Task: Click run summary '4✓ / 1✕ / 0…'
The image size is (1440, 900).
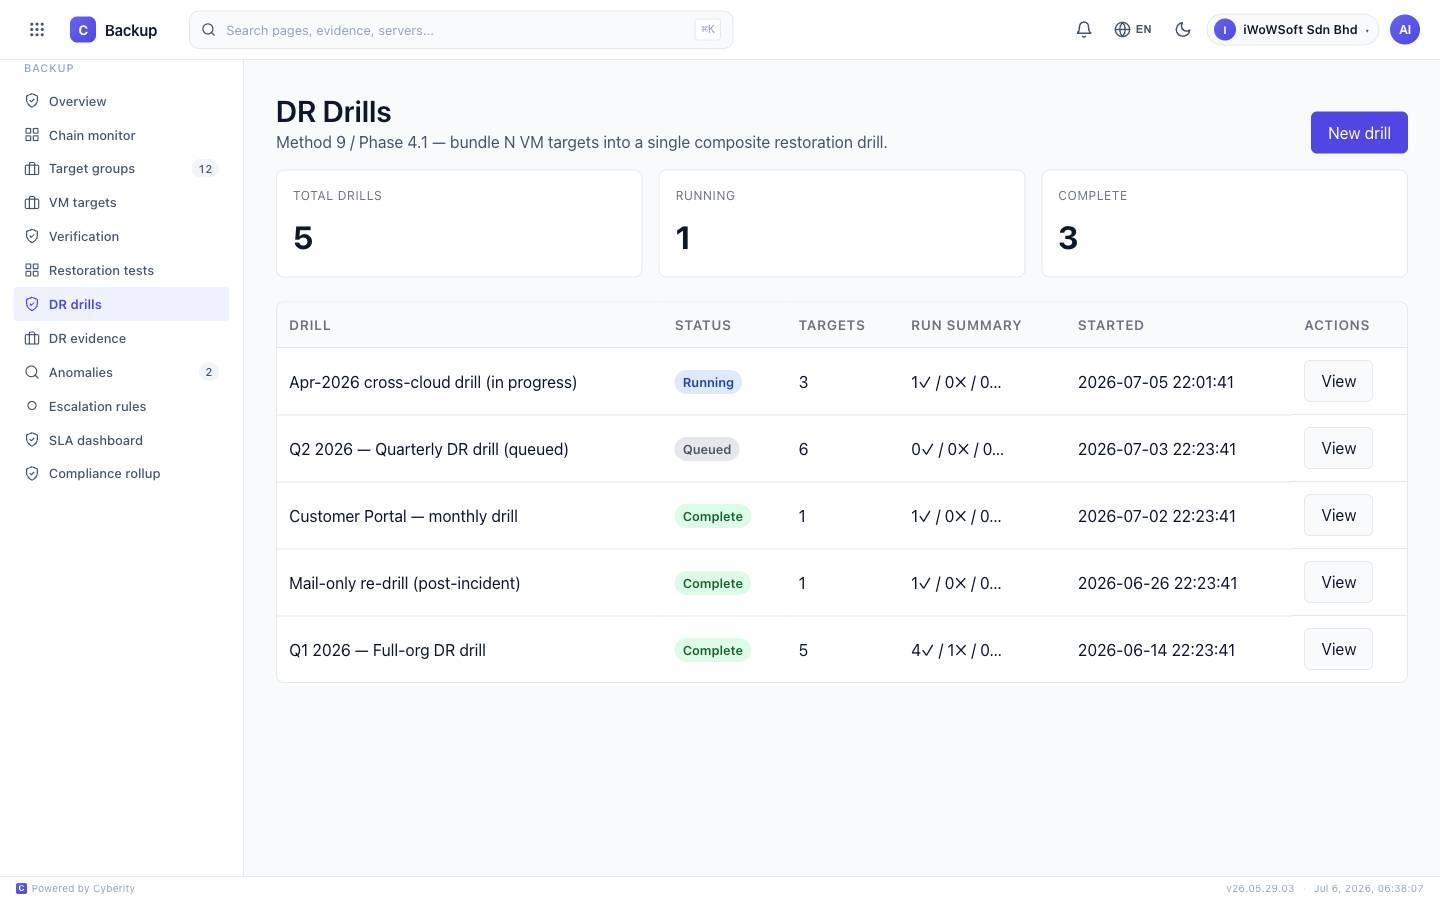Action: point(957,650)
